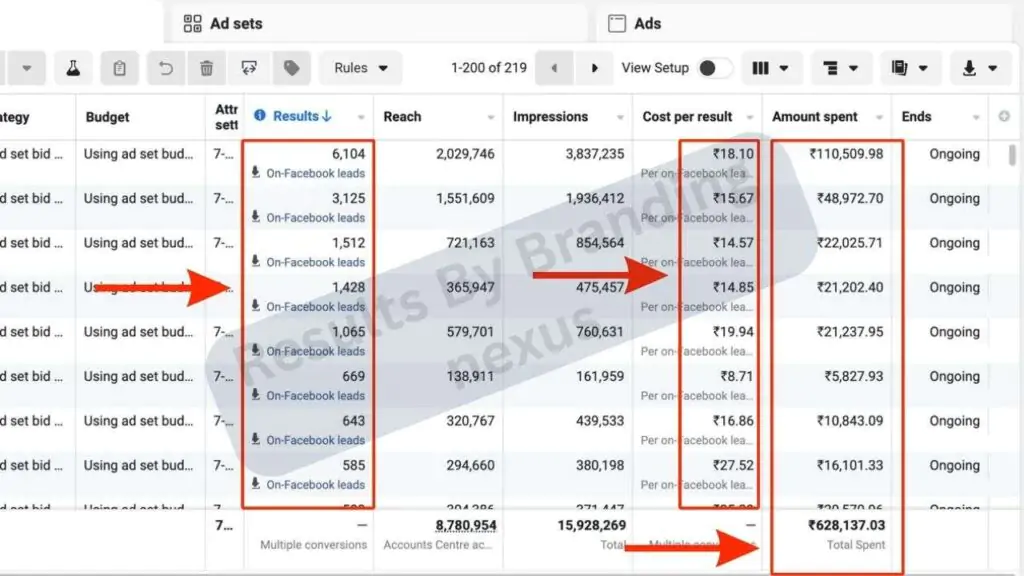Screen dimensions: 1024x576
Task: Click the Amount spent column header
Action: (815, 117)
